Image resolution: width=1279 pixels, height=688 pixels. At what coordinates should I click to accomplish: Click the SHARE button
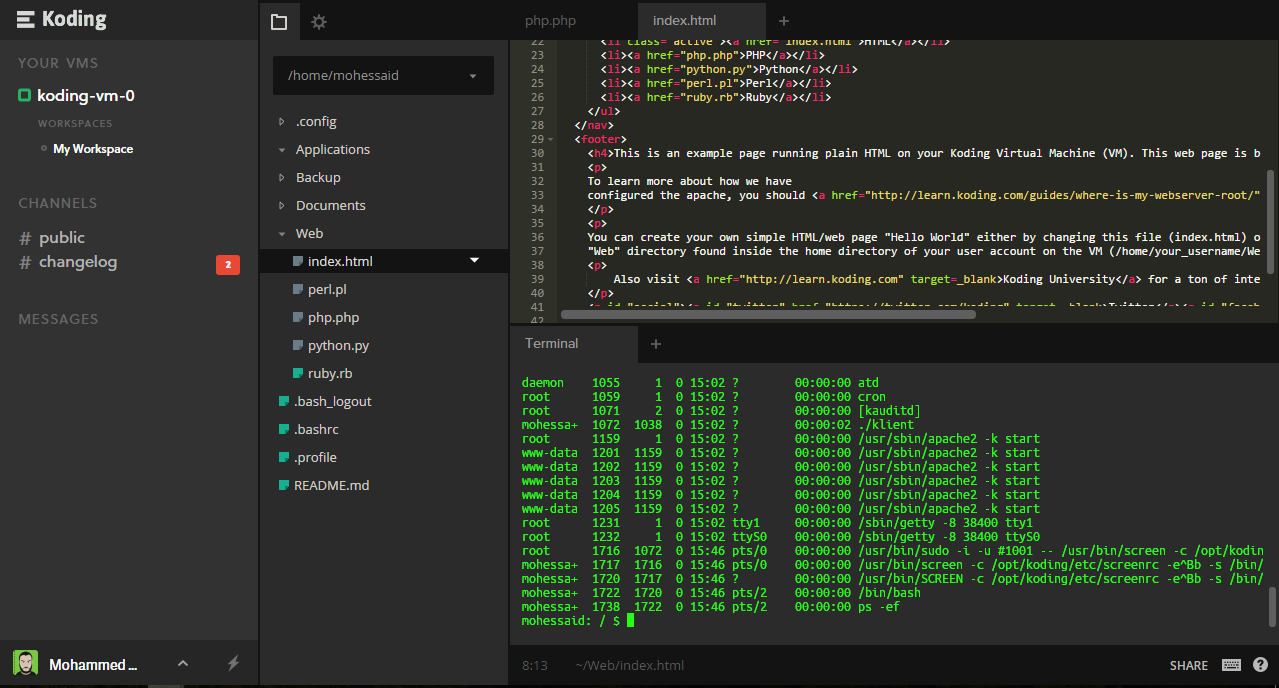tap(1189, 665)
